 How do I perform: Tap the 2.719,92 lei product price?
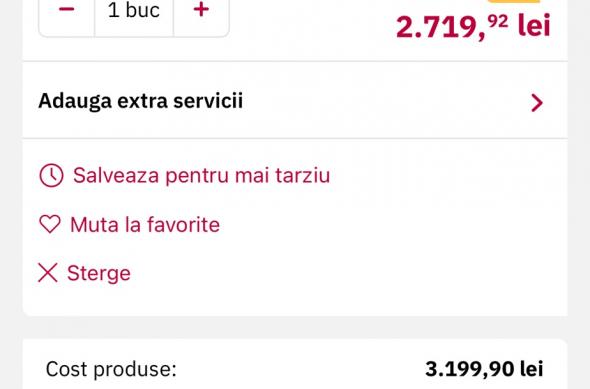tap(473, 26)
